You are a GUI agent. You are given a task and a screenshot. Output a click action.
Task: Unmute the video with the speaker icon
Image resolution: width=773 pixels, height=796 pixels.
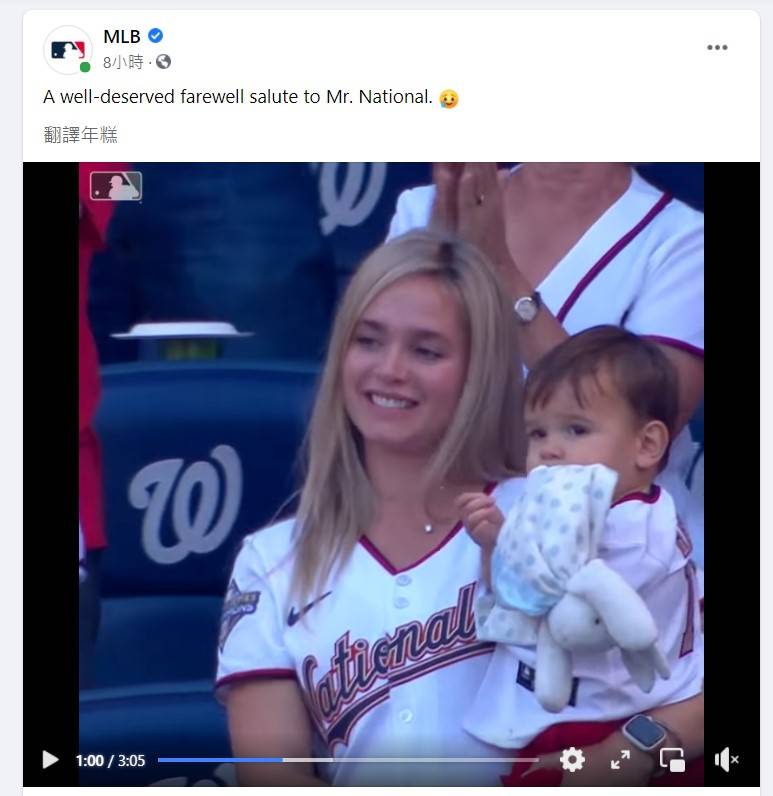[726, 760]
